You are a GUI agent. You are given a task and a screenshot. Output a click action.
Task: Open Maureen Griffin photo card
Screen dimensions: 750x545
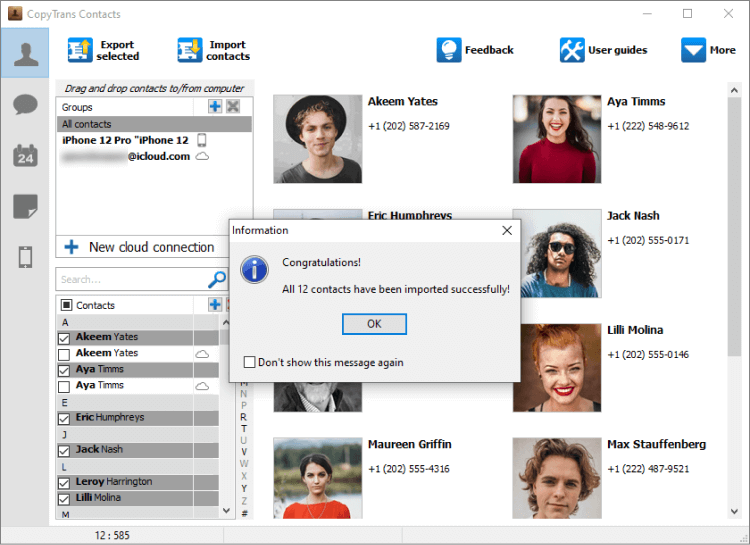[x=318, y=478]
